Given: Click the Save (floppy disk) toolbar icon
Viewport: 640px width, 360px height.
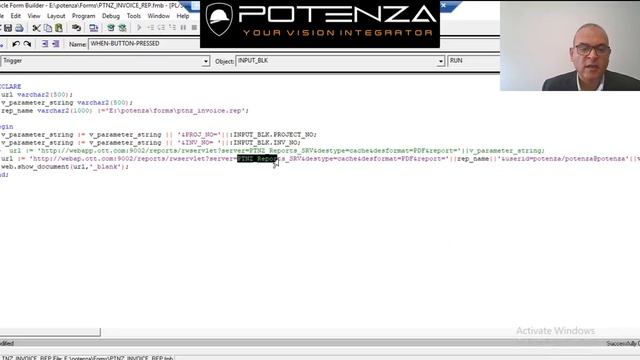Looking at the screenshot, I should point(8,28).
